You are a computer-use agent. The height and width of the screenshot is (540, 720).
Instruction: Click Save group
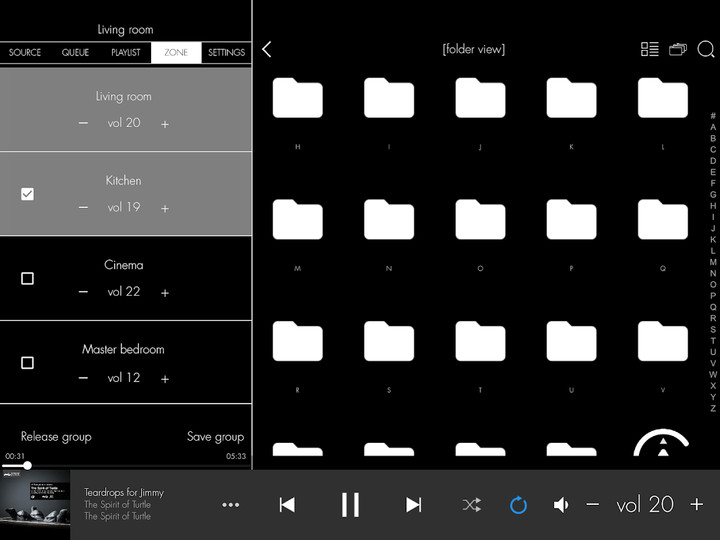215,437
